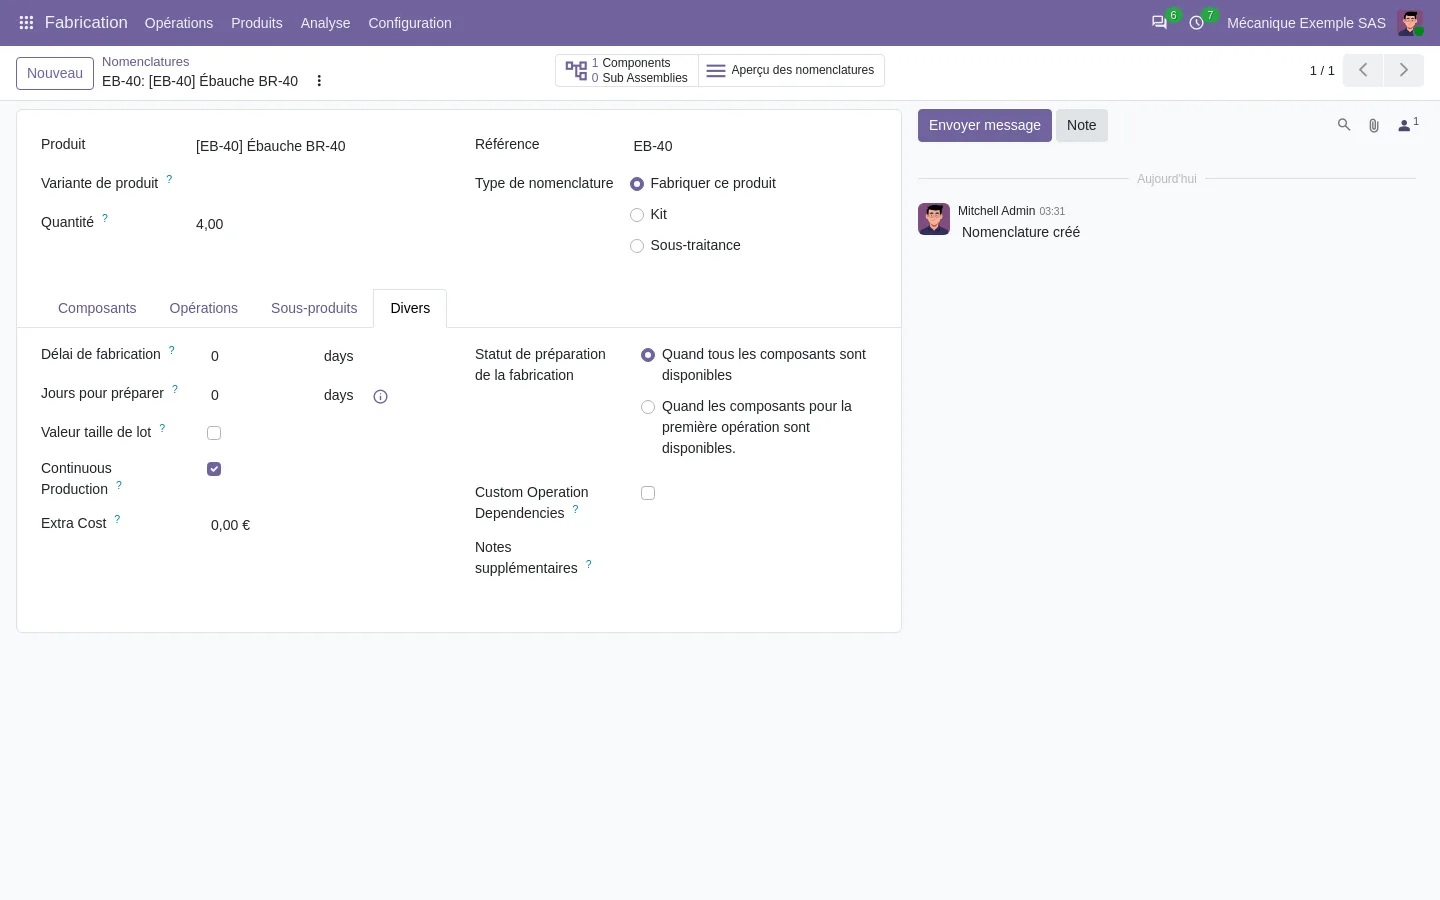Open help tooltip for Délai de fabrication
Viewport: 1440px width, 900px height.
pyautogui.click(x=172, y=350)
